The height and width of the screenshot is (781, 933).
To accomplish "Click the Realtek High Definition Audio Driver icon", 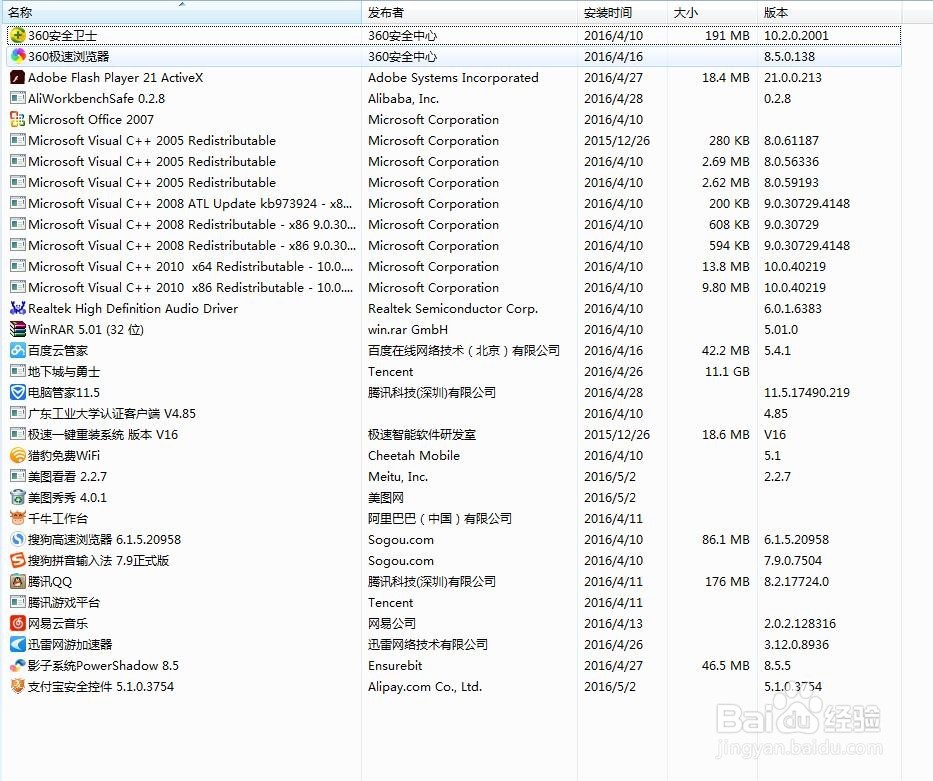I will [x=18, y=308].
